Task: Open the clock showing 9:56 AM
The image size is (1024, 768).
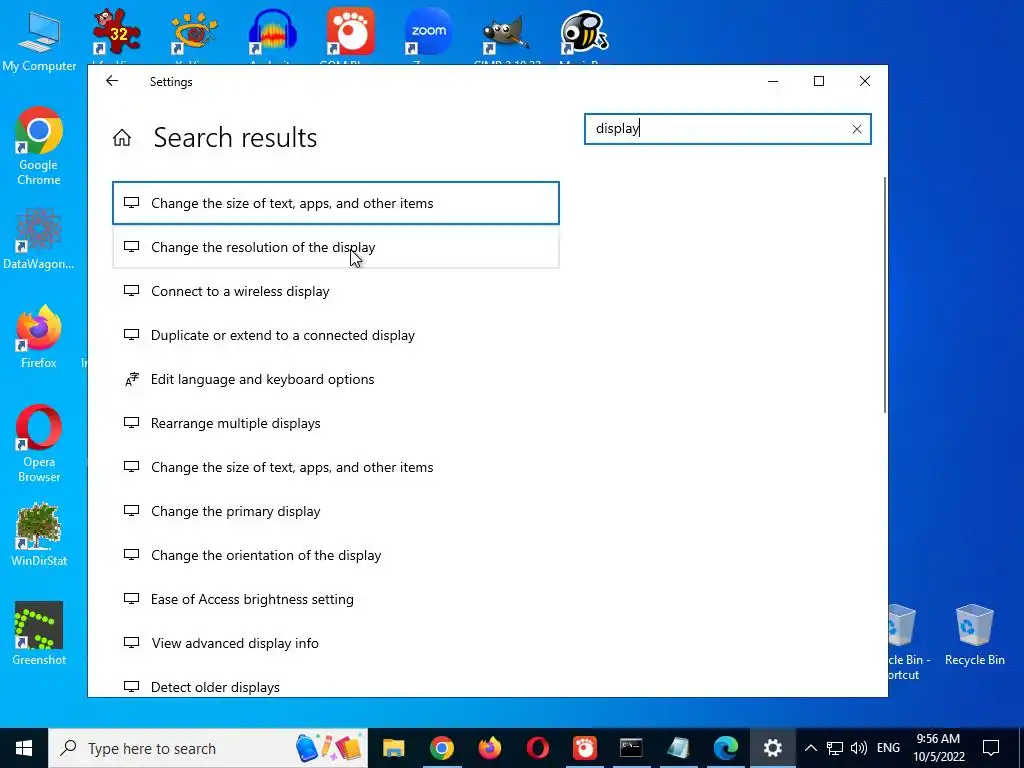Action: point(938,748)
